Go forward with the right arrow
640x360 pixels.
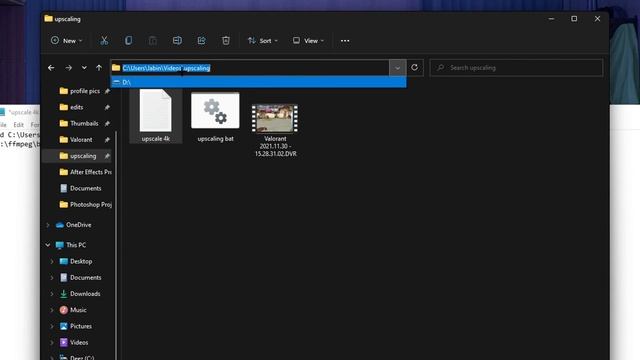coord(69,68)
